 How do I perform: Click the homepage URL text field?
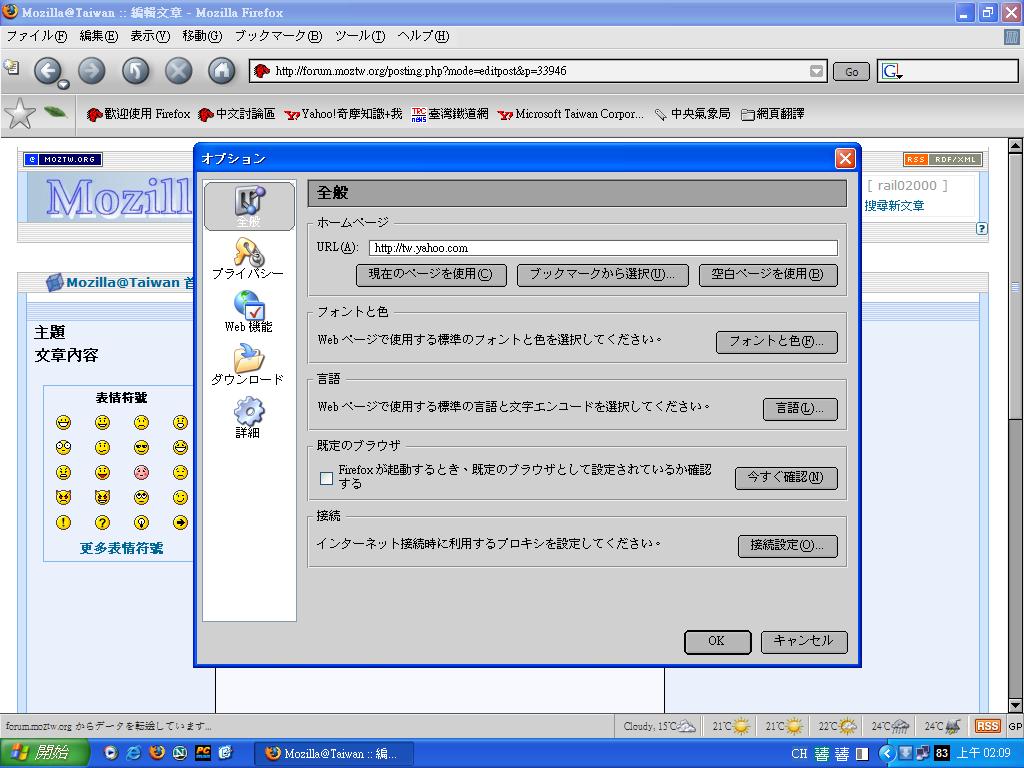pyautogui.click(x=602, y=248)
